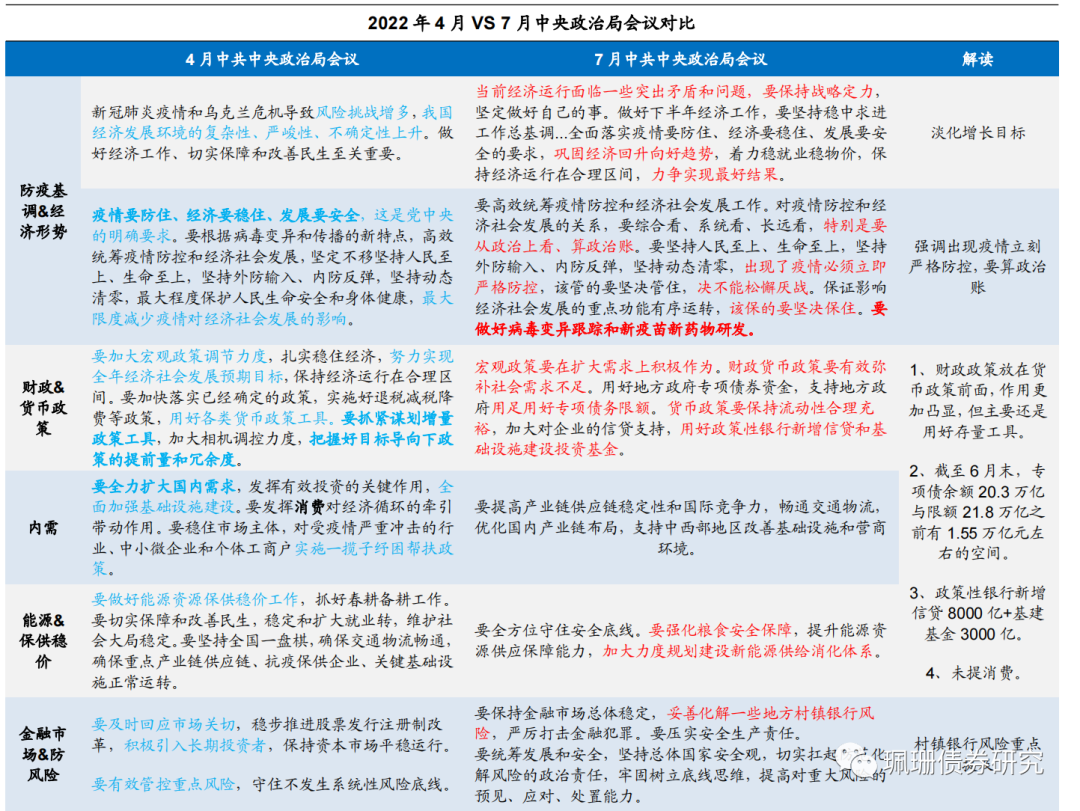1080x811 pixels.
Task: Select the header '7月中共中央政治局会议'
Action: 680,59
